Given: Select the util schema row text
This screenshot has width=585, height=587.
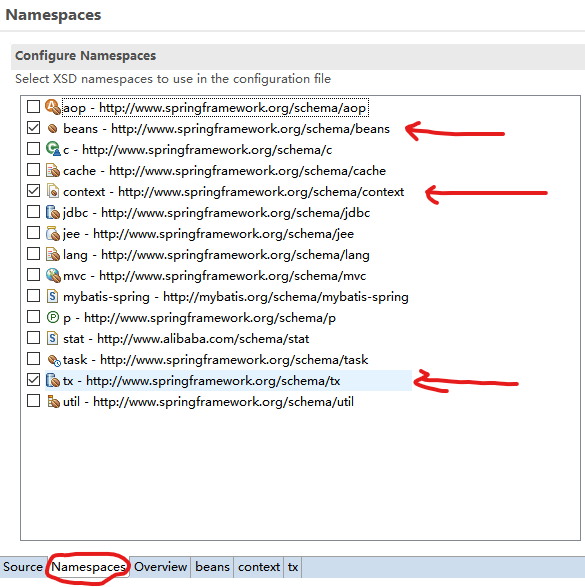Looking at the screenshot, I should click(208, 402).
